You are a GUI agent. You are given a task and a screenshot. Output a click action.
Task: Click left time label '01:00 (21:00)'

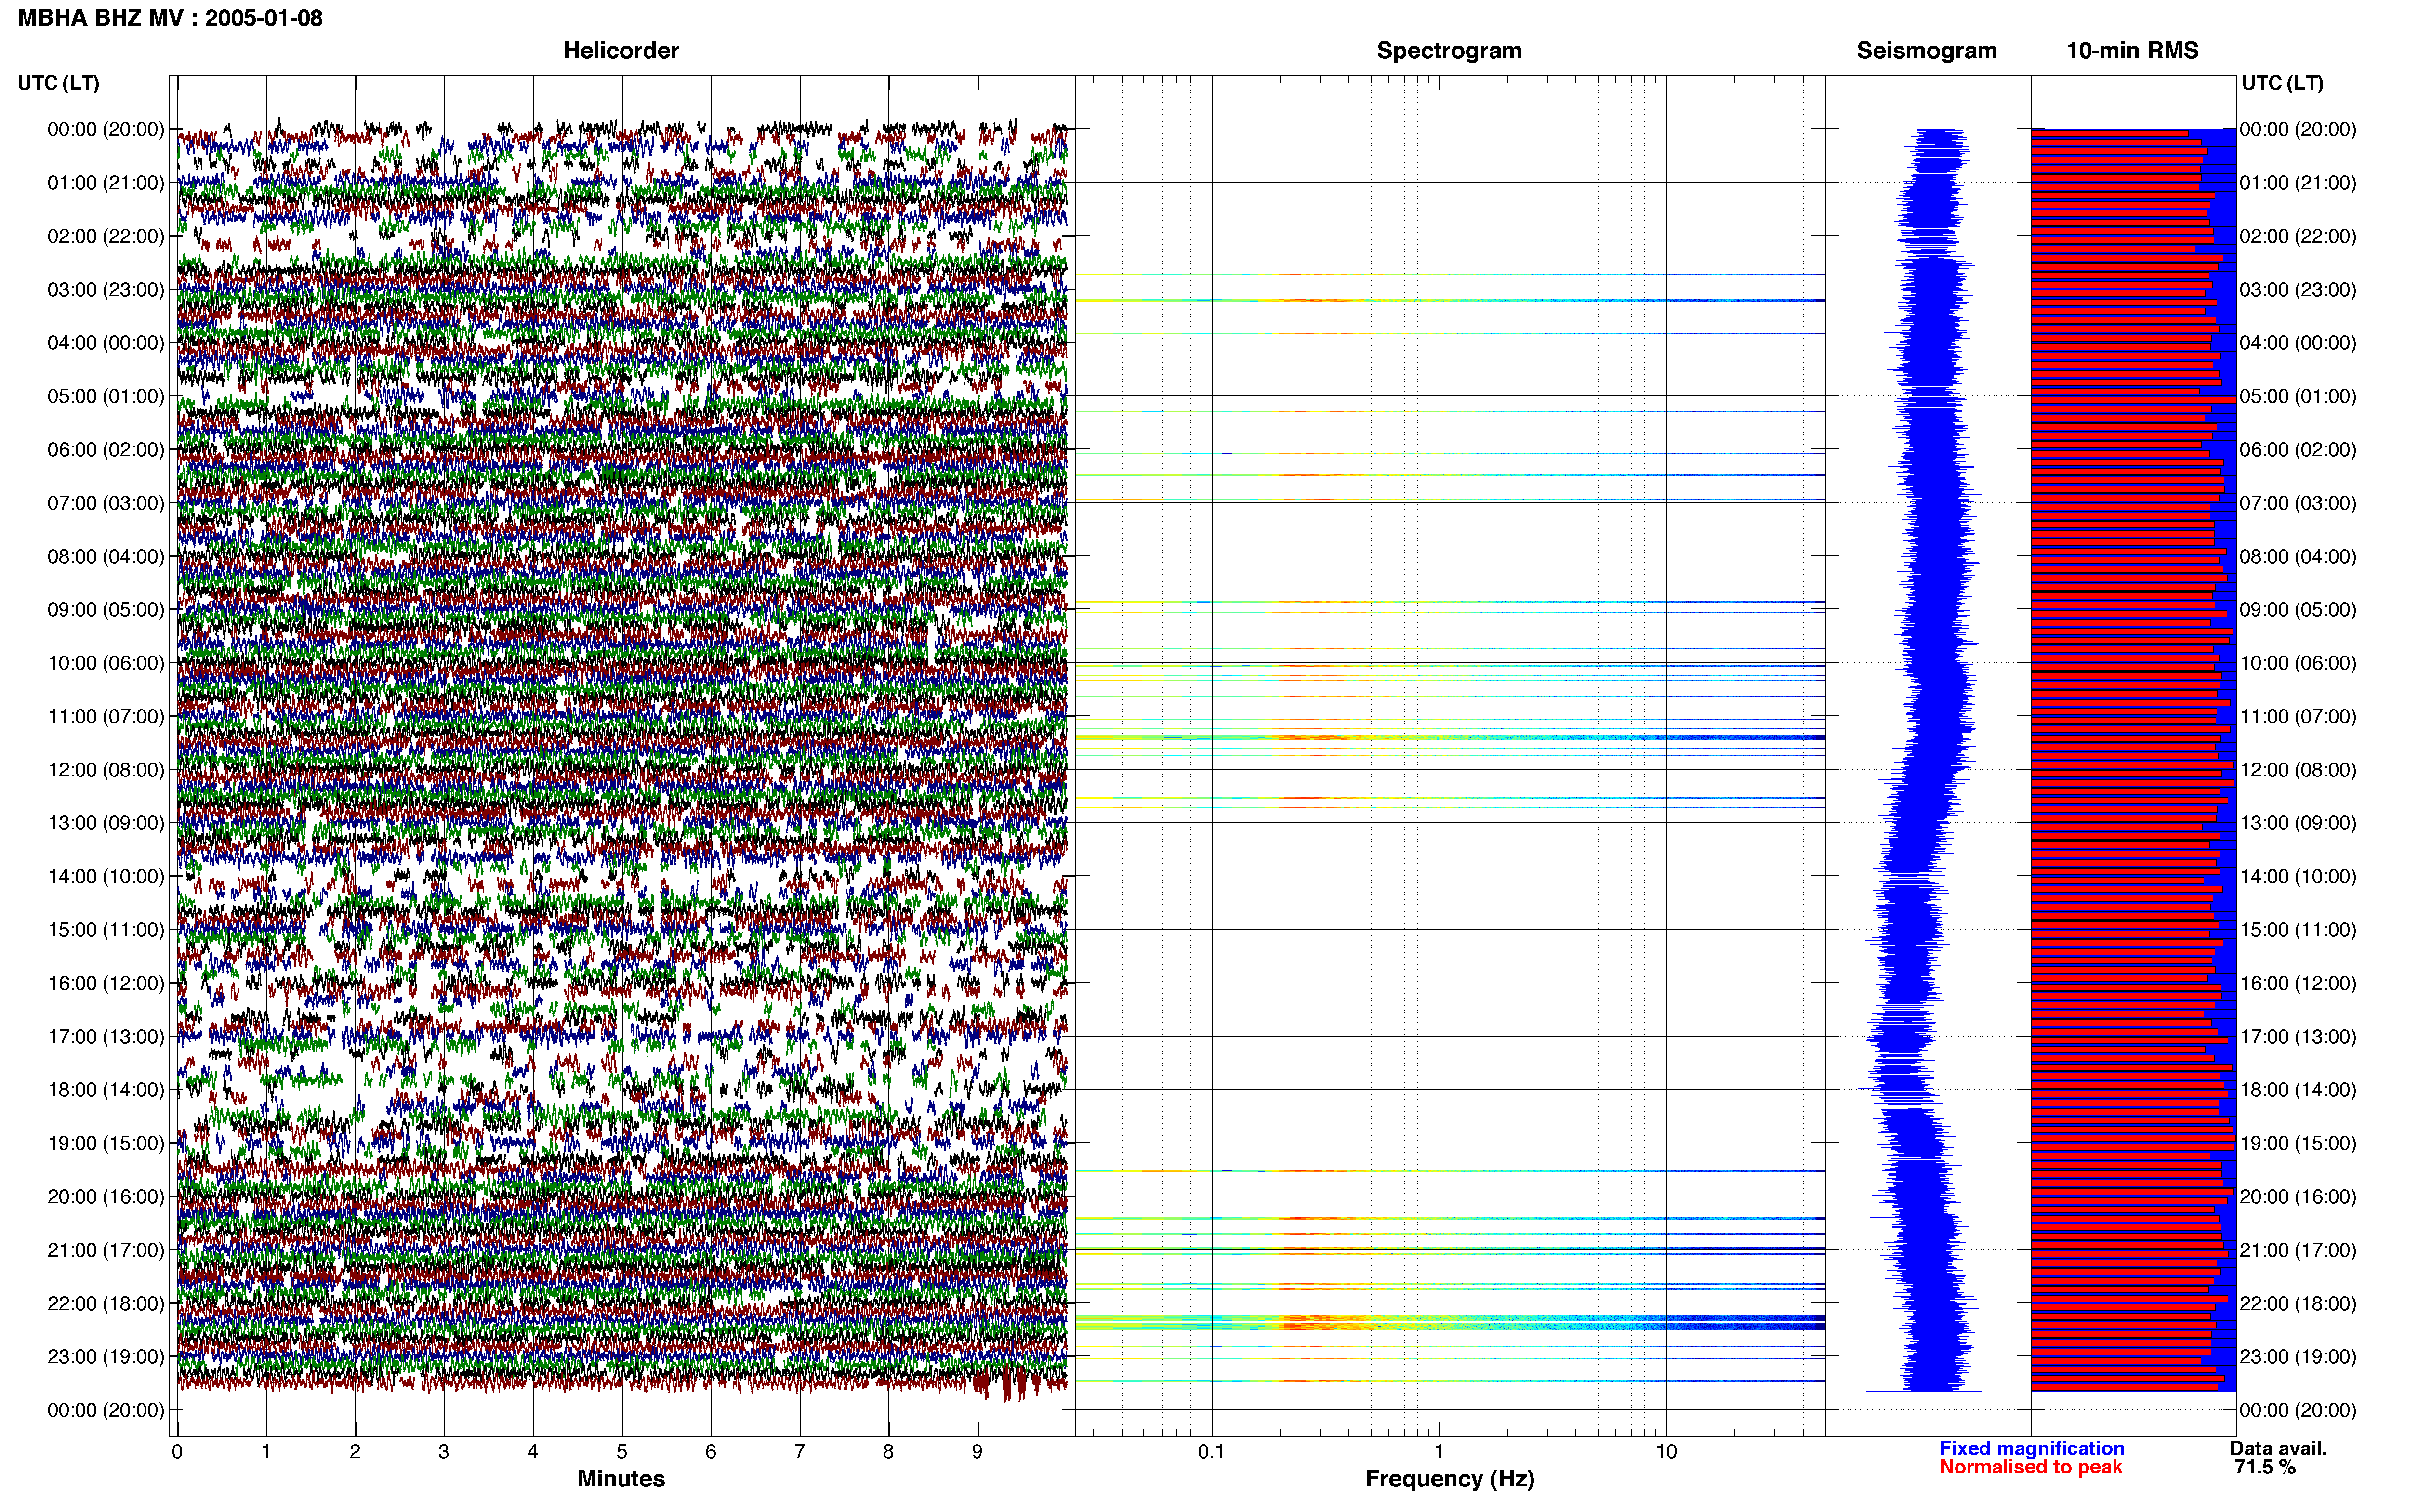pos(106,182)
